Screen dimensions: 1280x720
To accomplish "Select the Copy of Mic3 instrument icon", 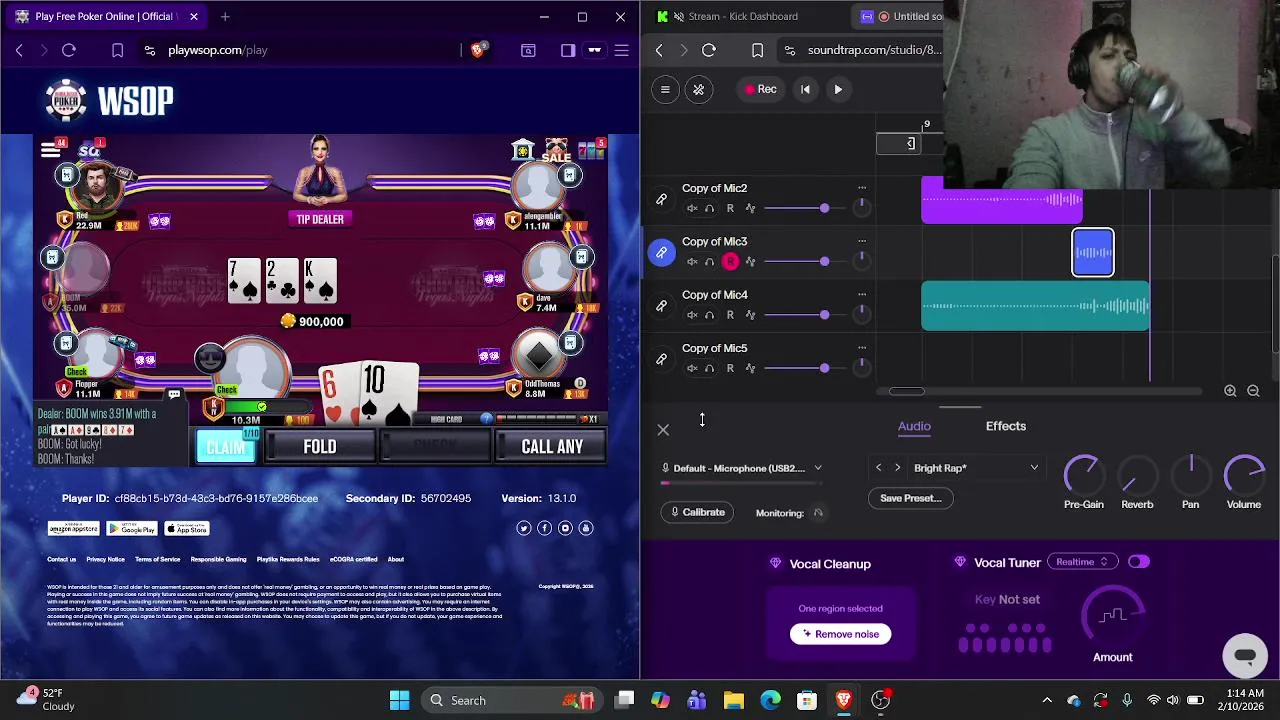I will (x=661, y=252).
